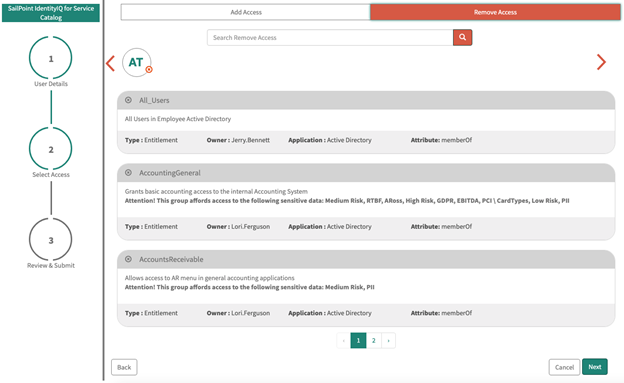The height and width of the screenshot is (383, 624).
Task: Focus the Search Remove Access field
Action: (x=330, y=37)
